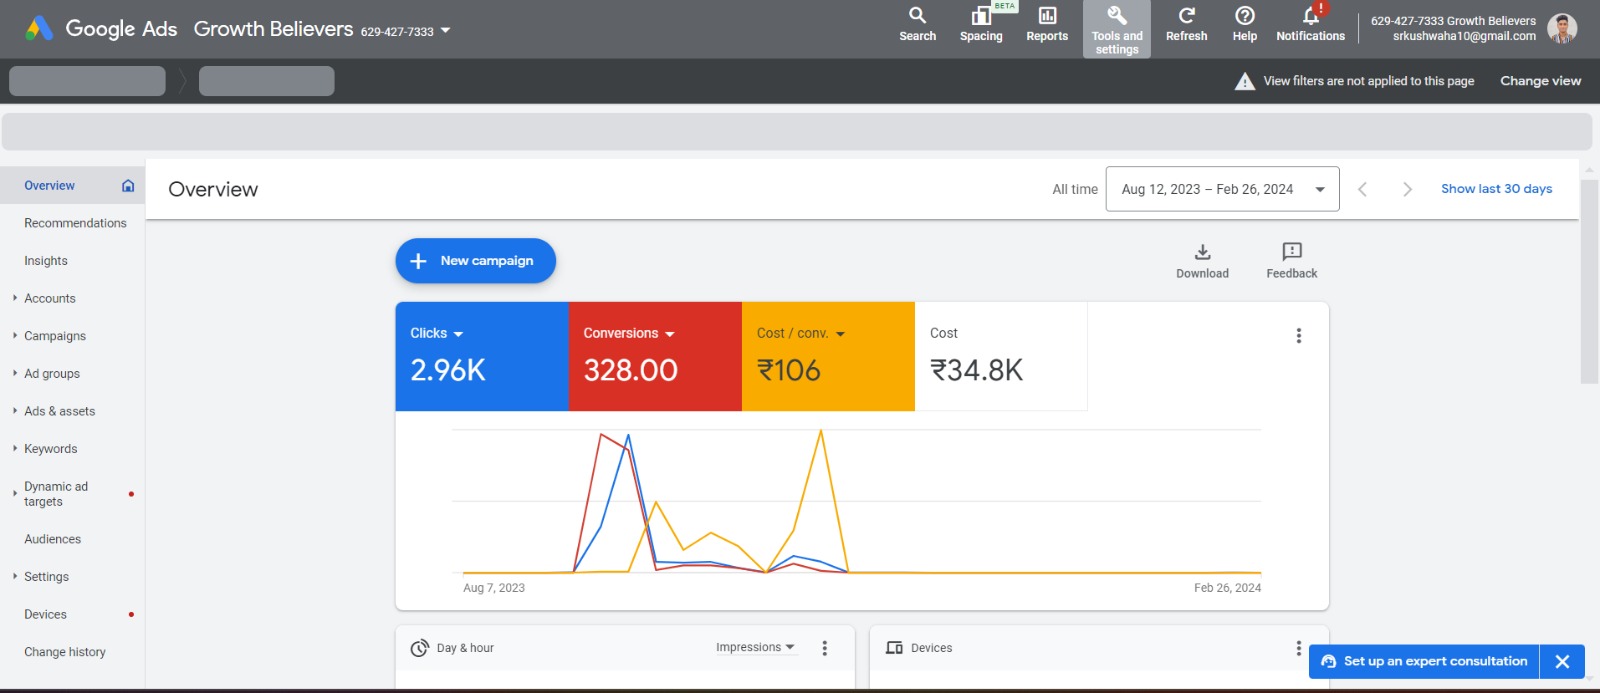Expand the Campaigns sidebar section
Image resolution: width=1600 pixels, height=693 pixels.
tap(54, 336)
